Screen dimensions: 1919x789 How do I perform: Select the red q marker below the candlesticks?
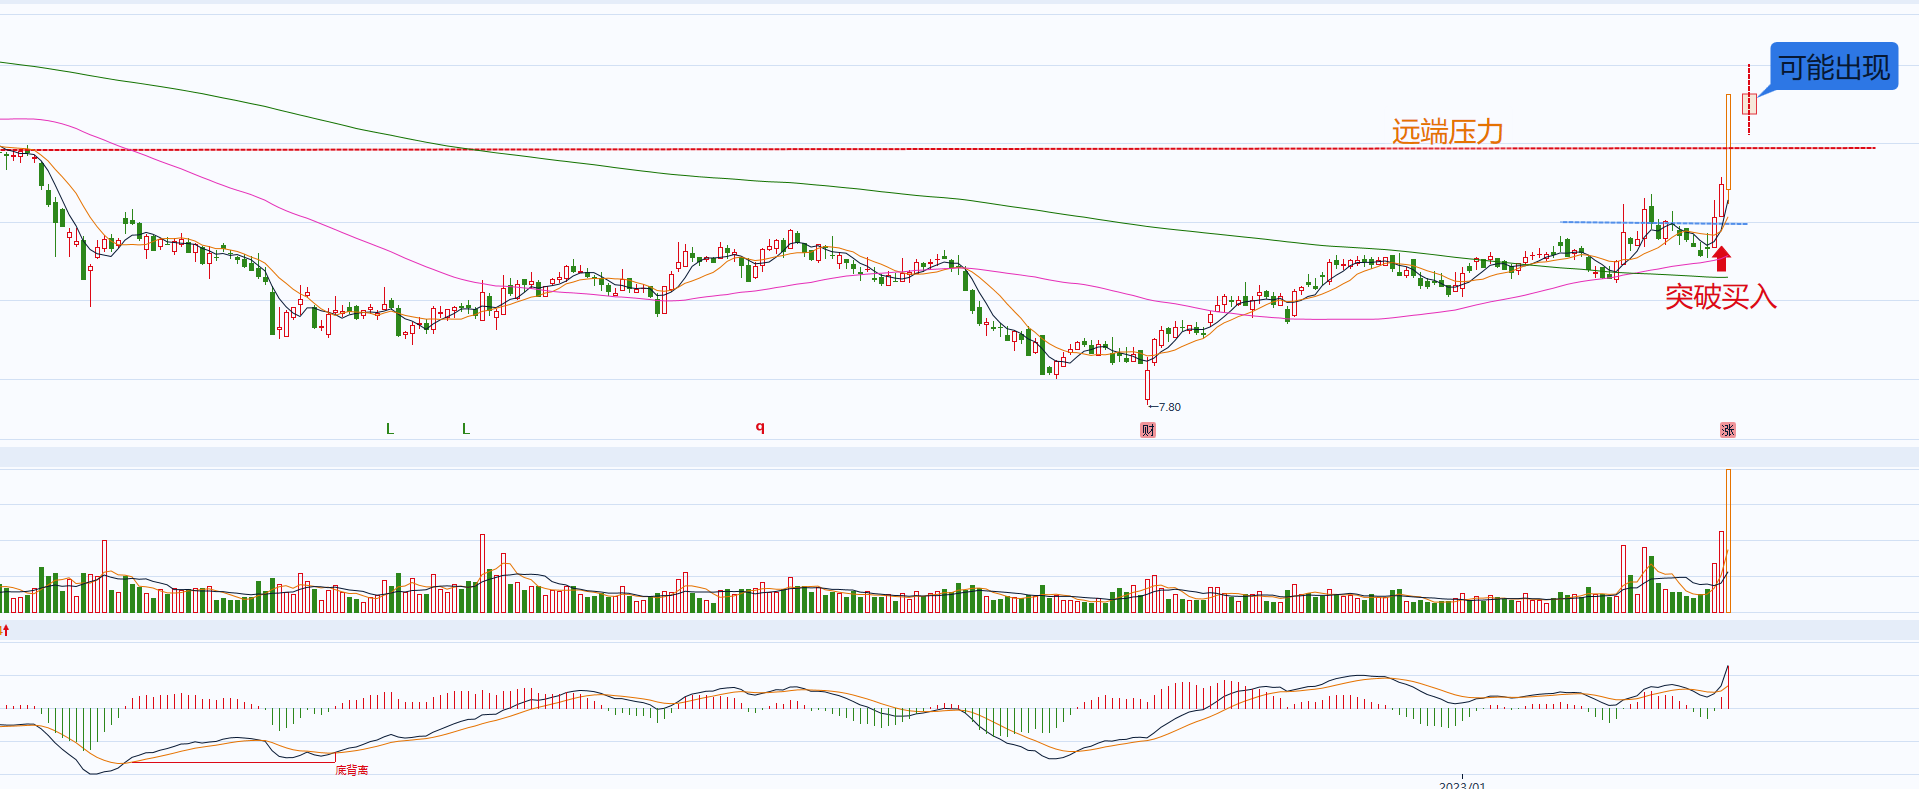[x=760, y=427]
